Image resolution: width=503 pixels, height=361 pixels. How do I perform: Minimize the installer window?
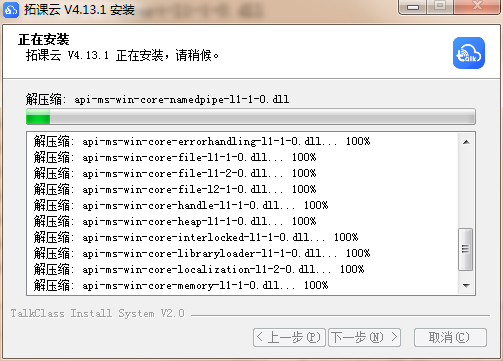point(413,7)
